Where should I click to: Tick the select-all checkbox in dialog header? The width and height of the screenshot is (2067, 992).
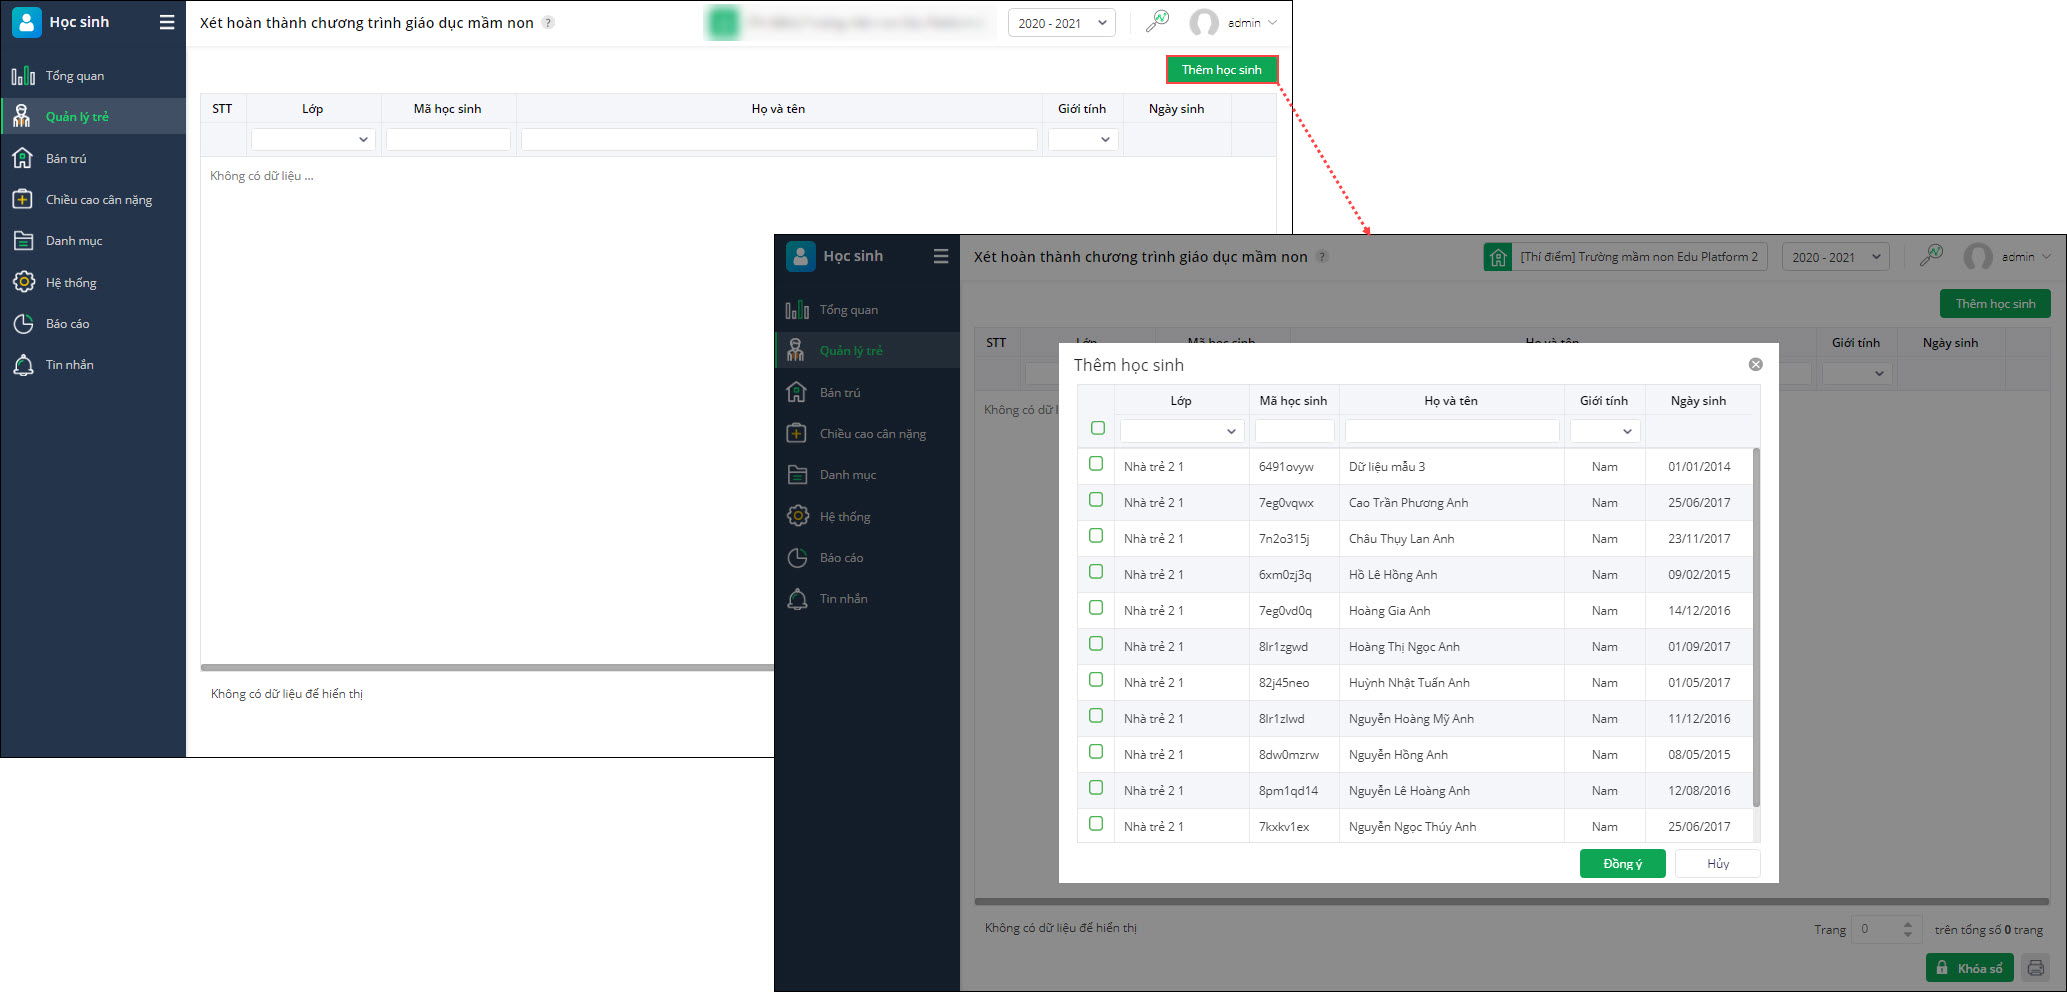tap(1098, 428)
